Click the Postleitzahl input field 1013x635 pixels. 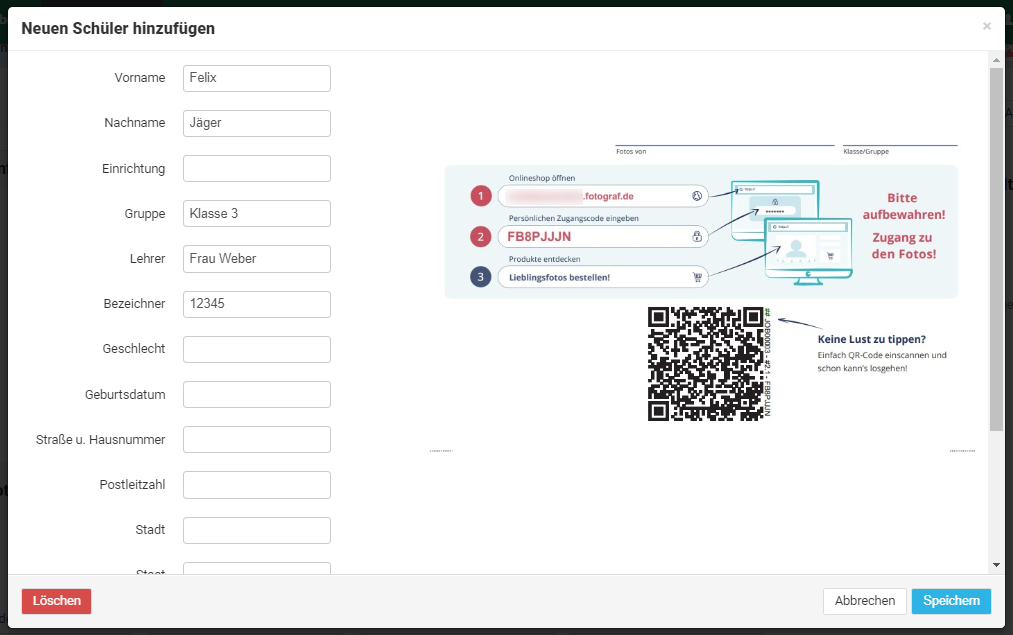coord(256,485)
